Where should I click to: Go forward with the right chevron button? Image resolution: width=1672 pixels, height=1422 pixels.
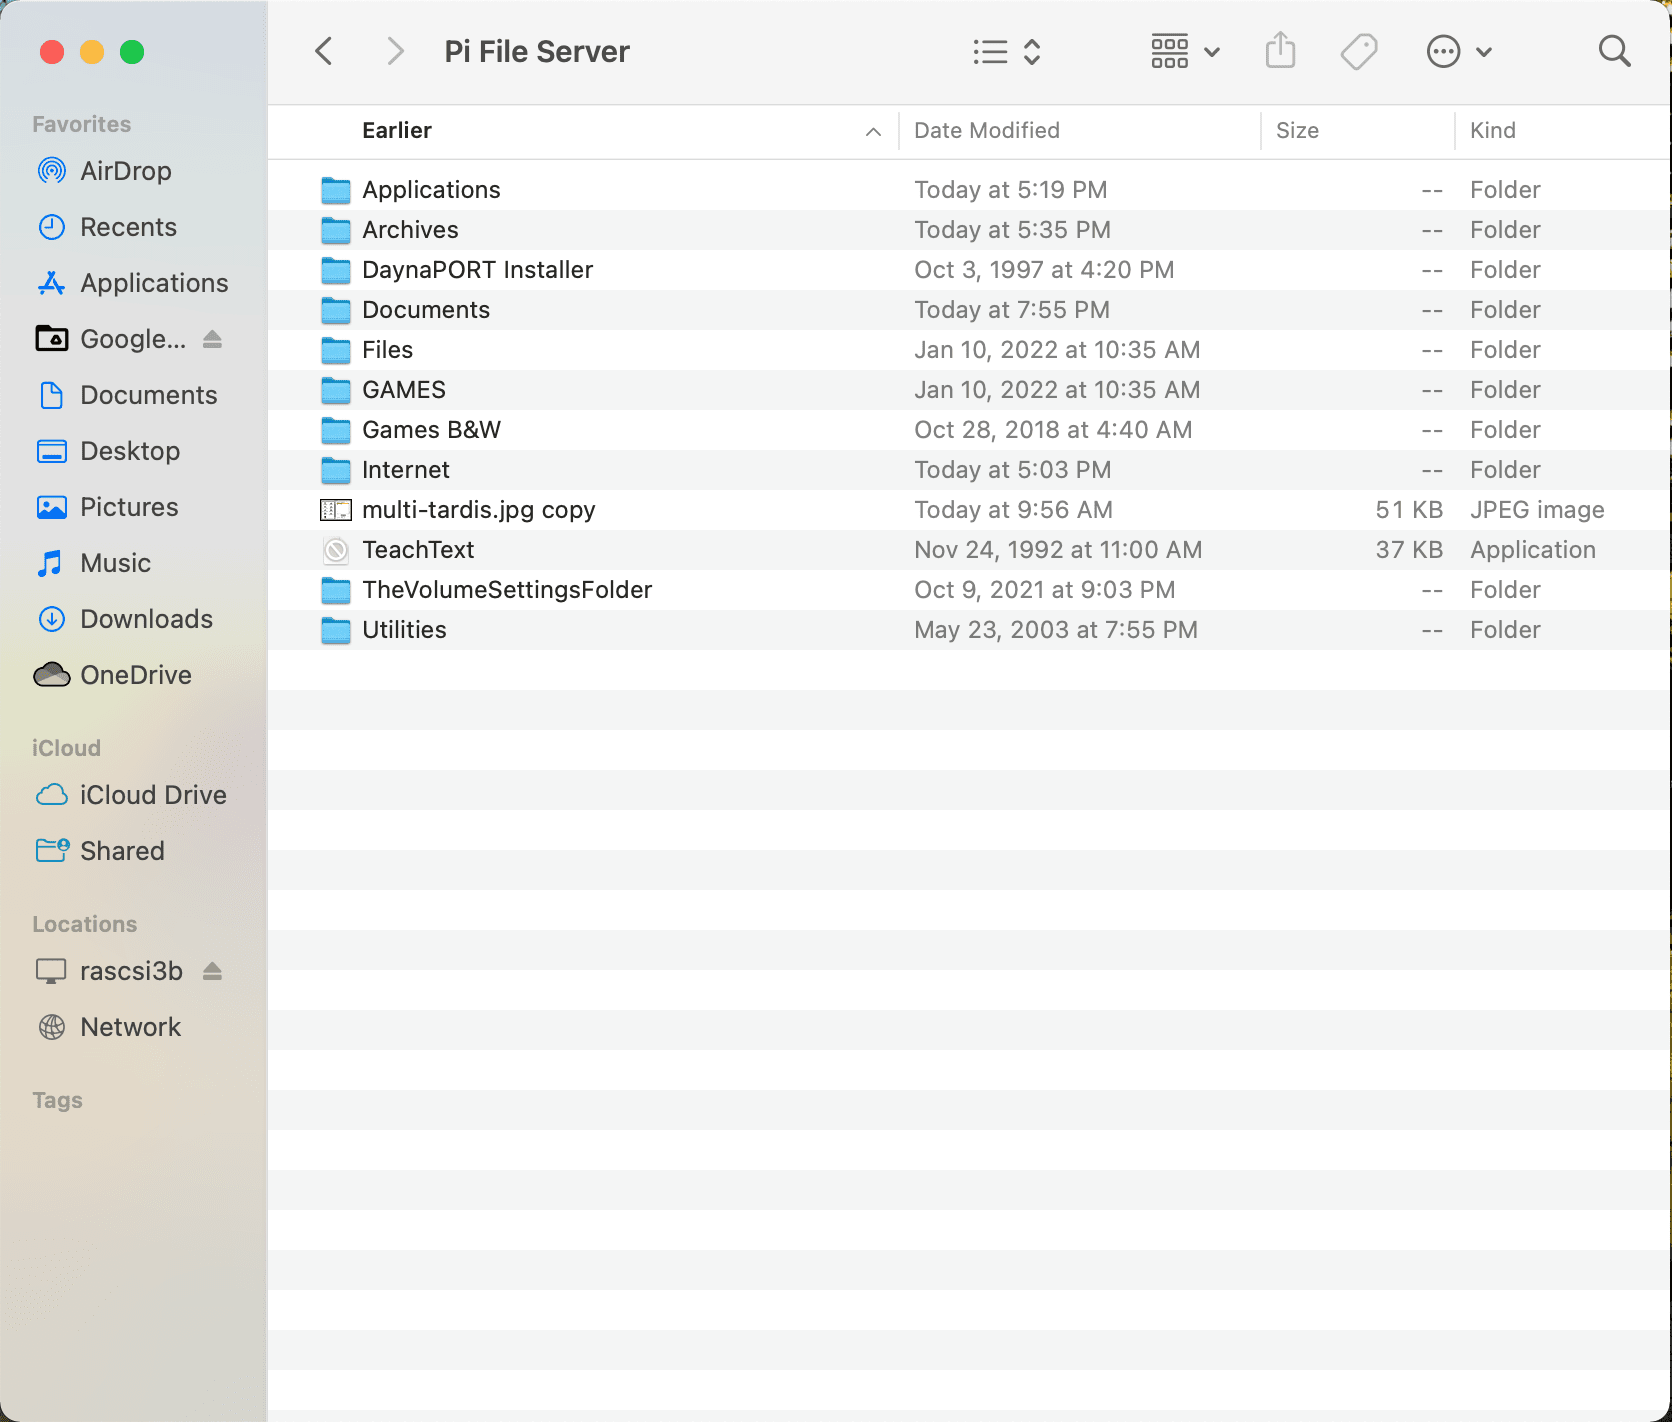pos(396,51)
